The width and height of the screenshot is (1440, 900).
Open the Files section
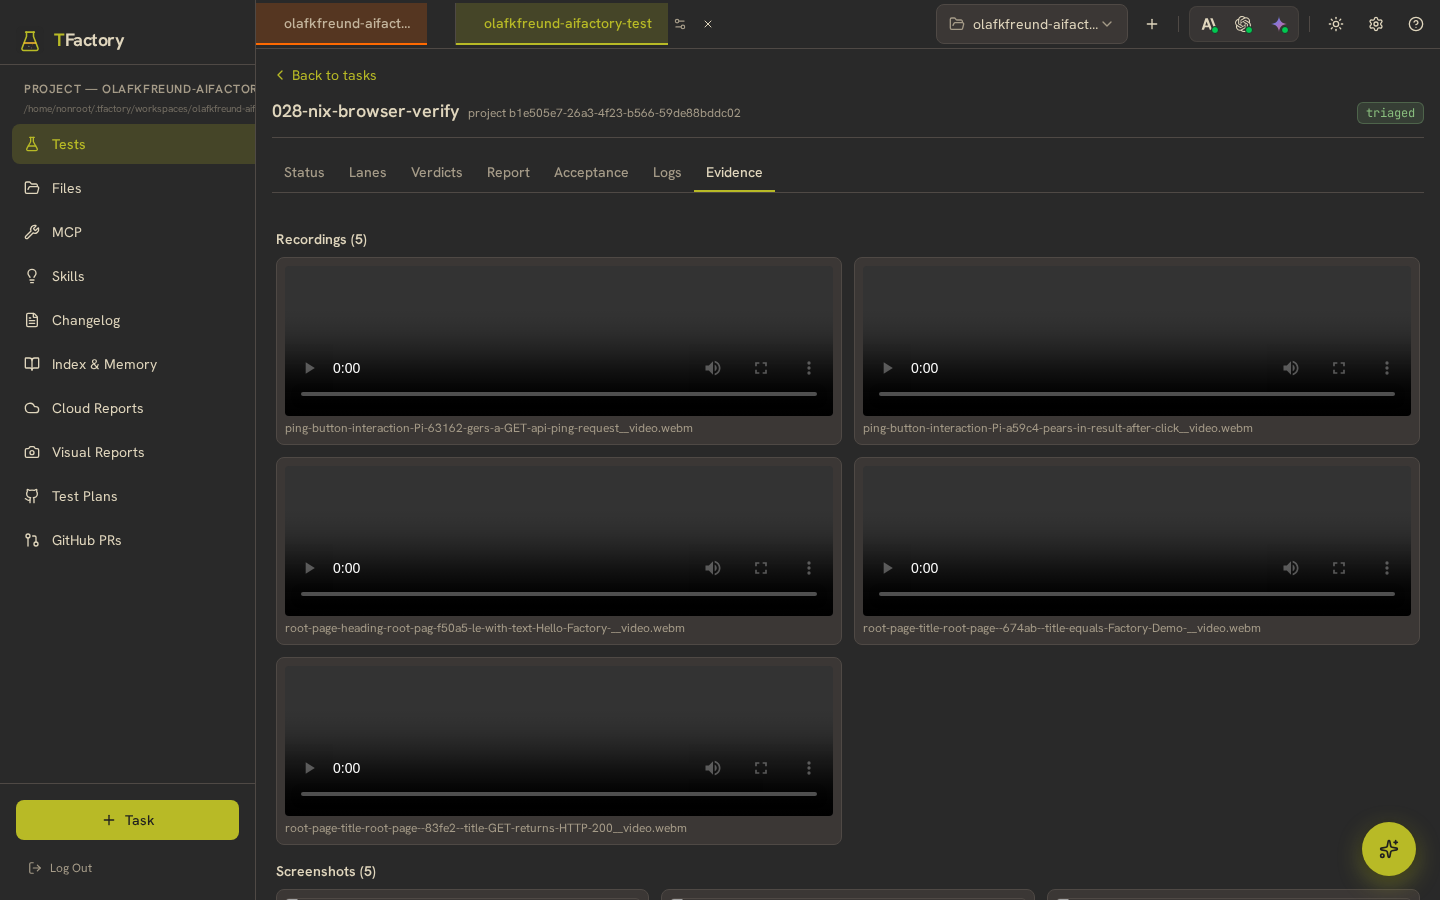point(134,188)
